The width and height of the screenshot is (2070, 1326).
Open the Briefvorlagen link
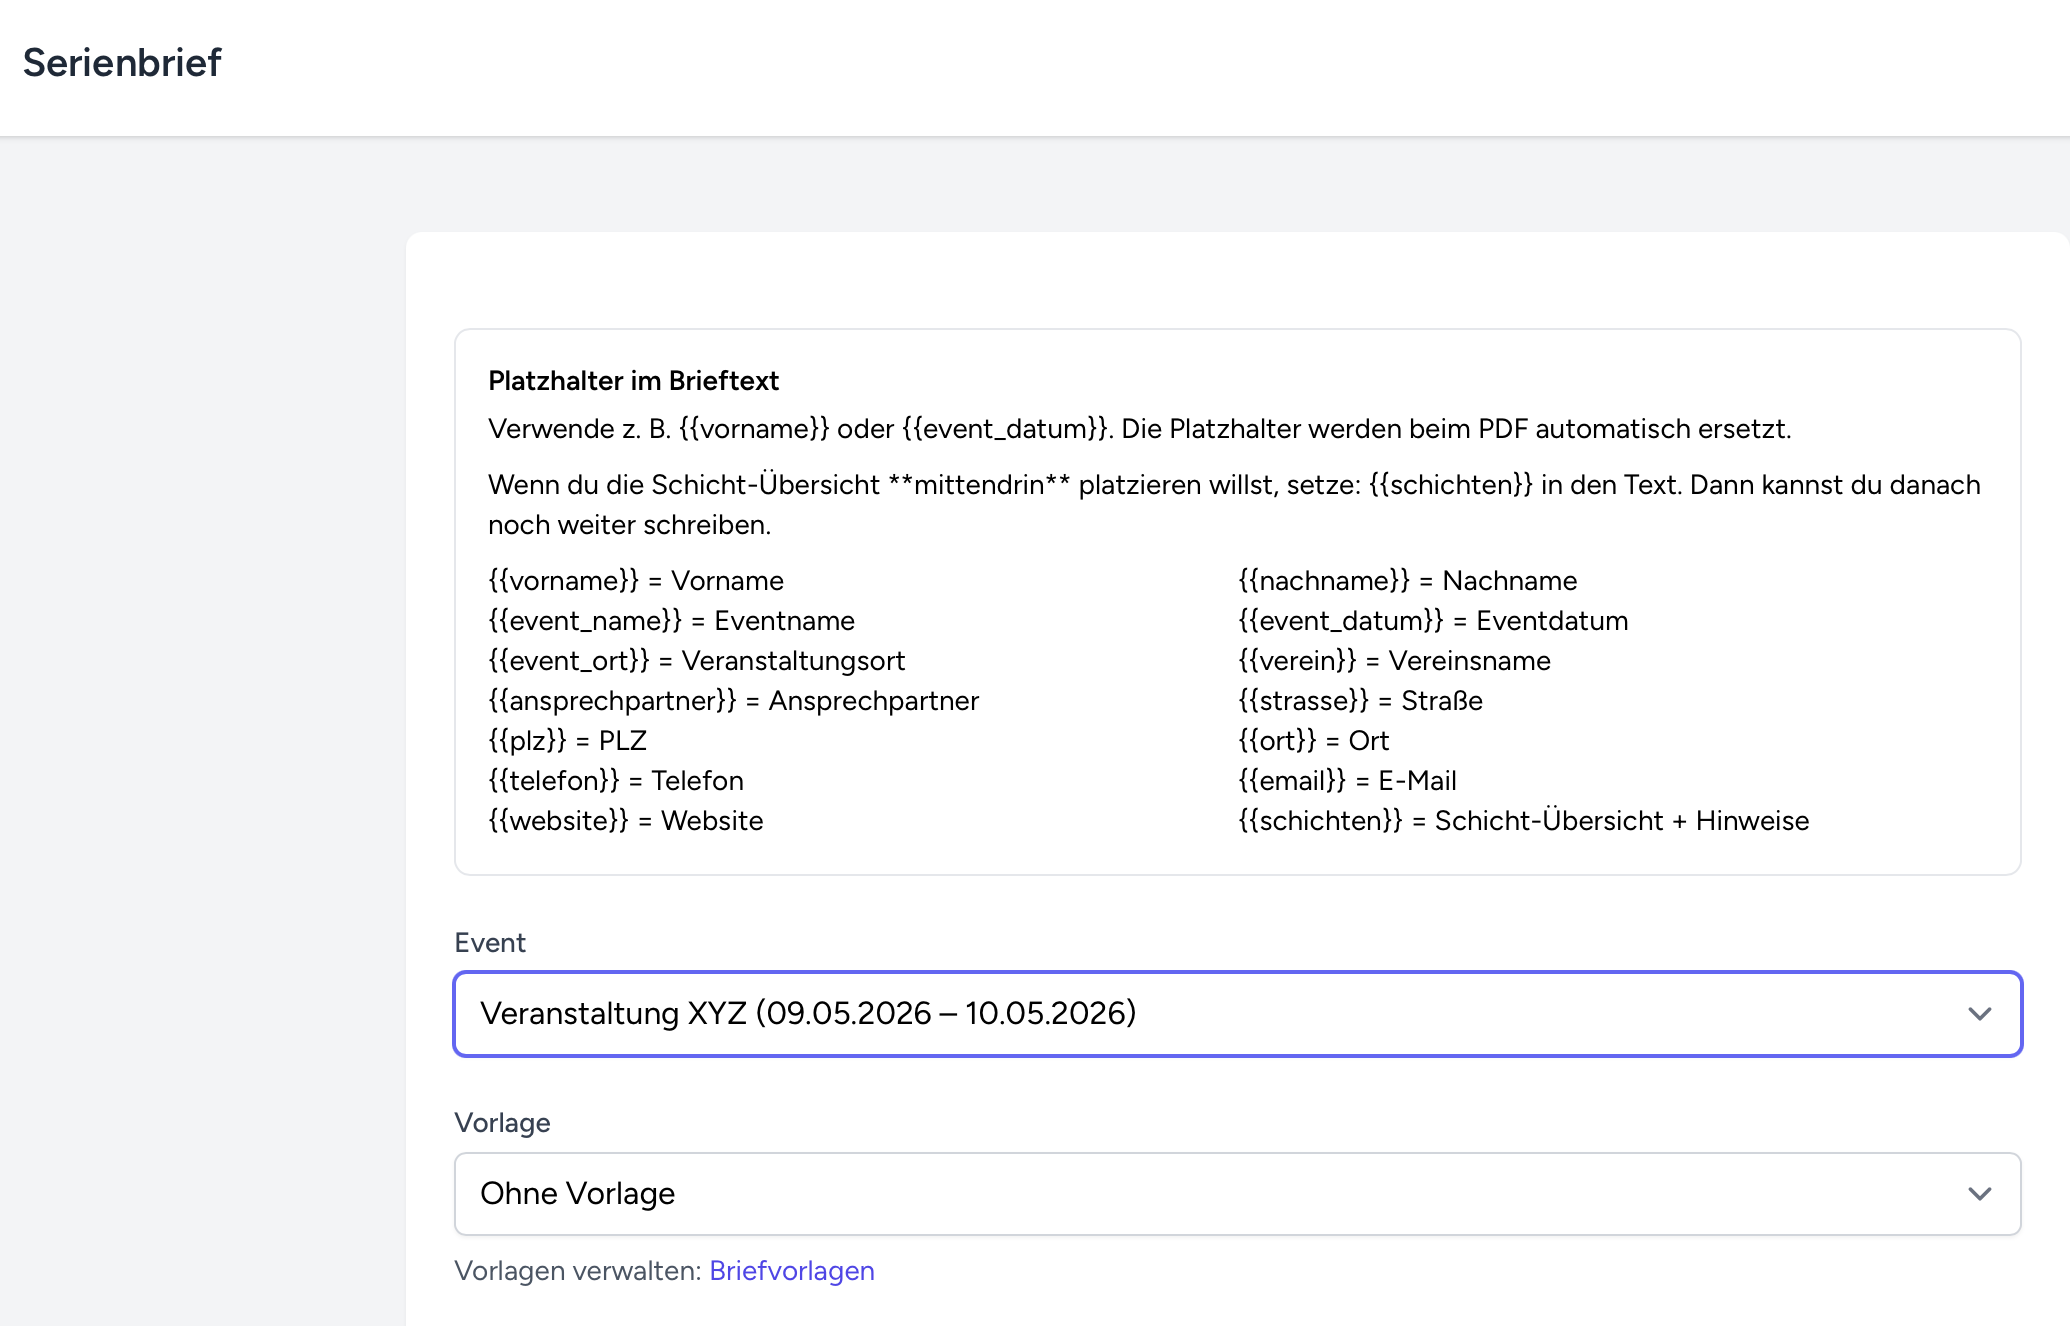[x=791, y=1271]
